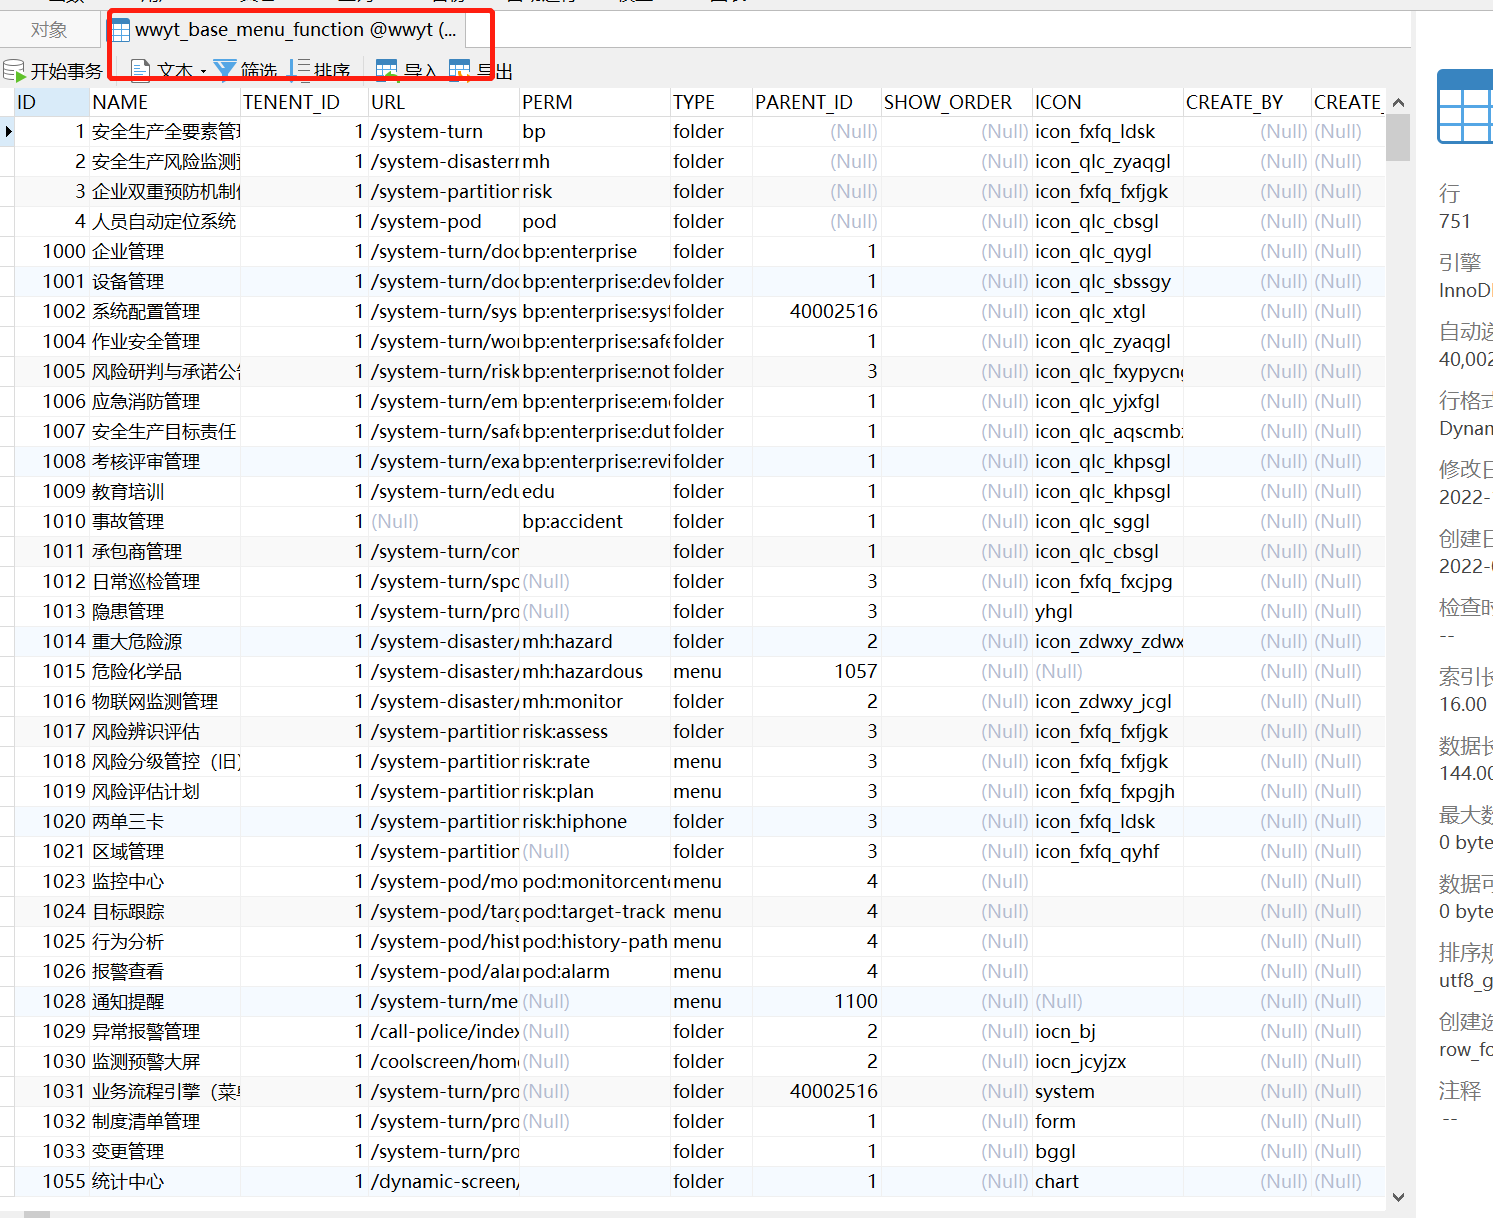This screenshot has height=1218, width=1493.
Task: Click the table icon in the info panel
Action: point(1465,107)
